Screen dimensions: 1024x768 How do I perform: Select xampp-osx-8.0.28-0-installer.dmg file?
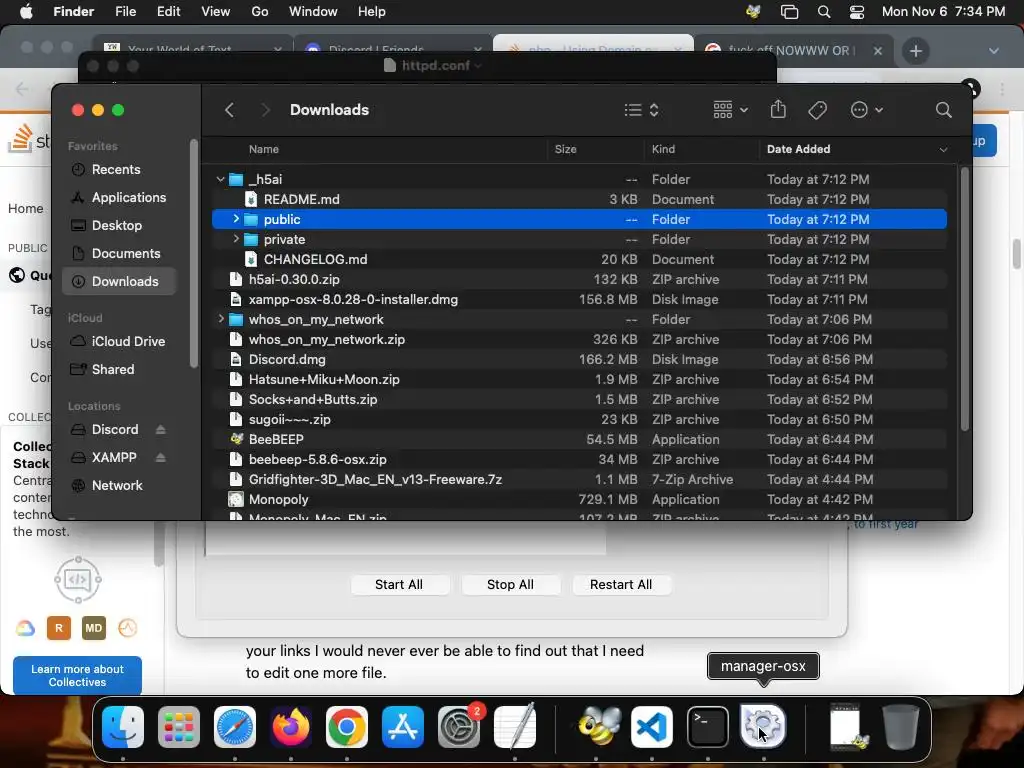[x=579, y=299]
